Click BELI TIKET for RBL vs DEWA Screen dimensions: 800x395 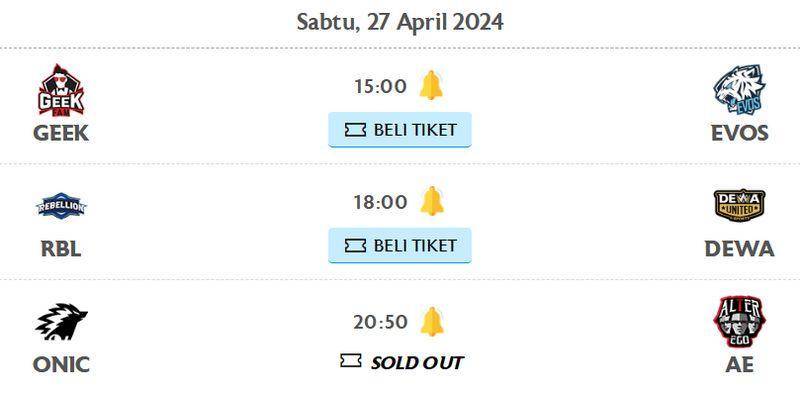click(399, 245)
